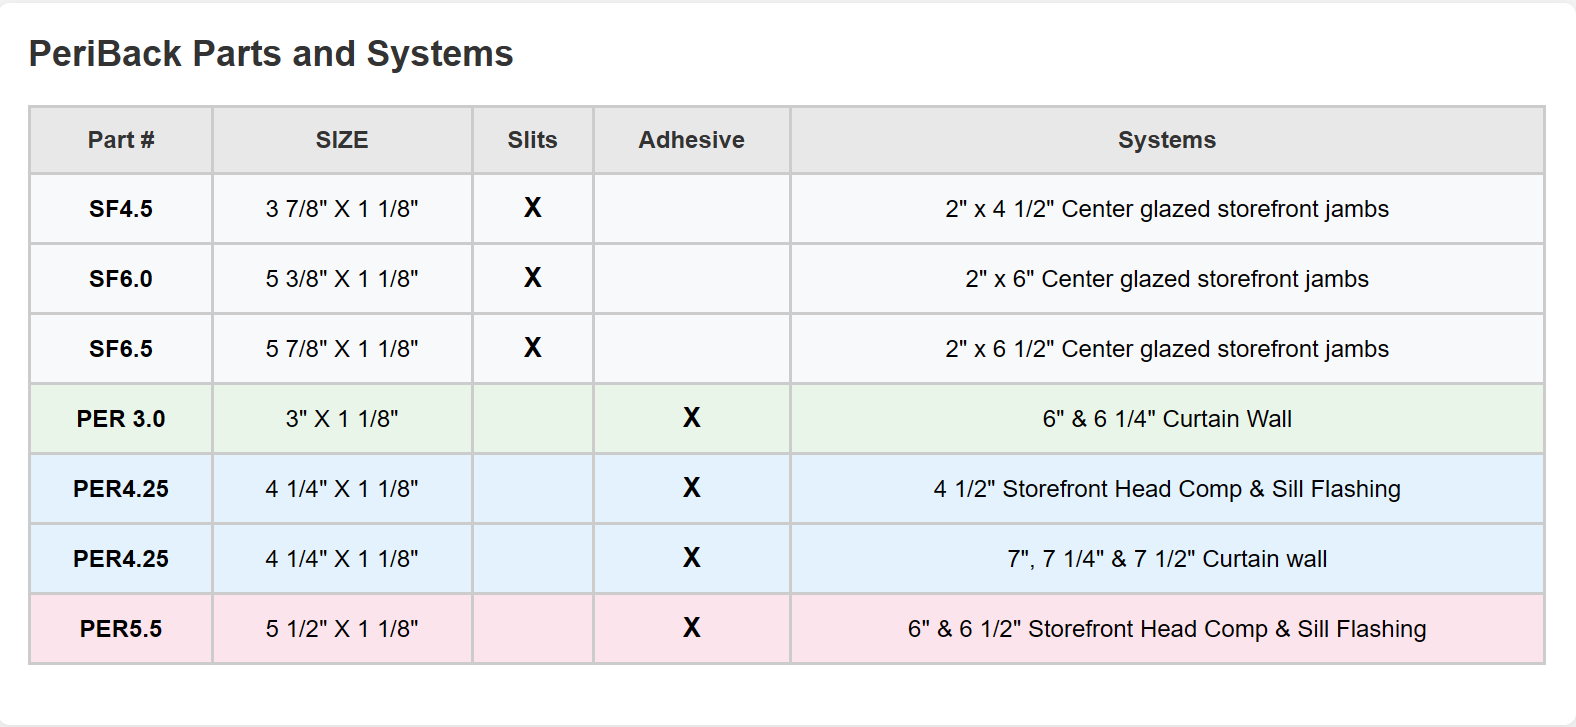Viewport: 1576px width, 727px height.
Task: Click the Adhesive X mark for PER5.5
Action: tap(691, 628)
